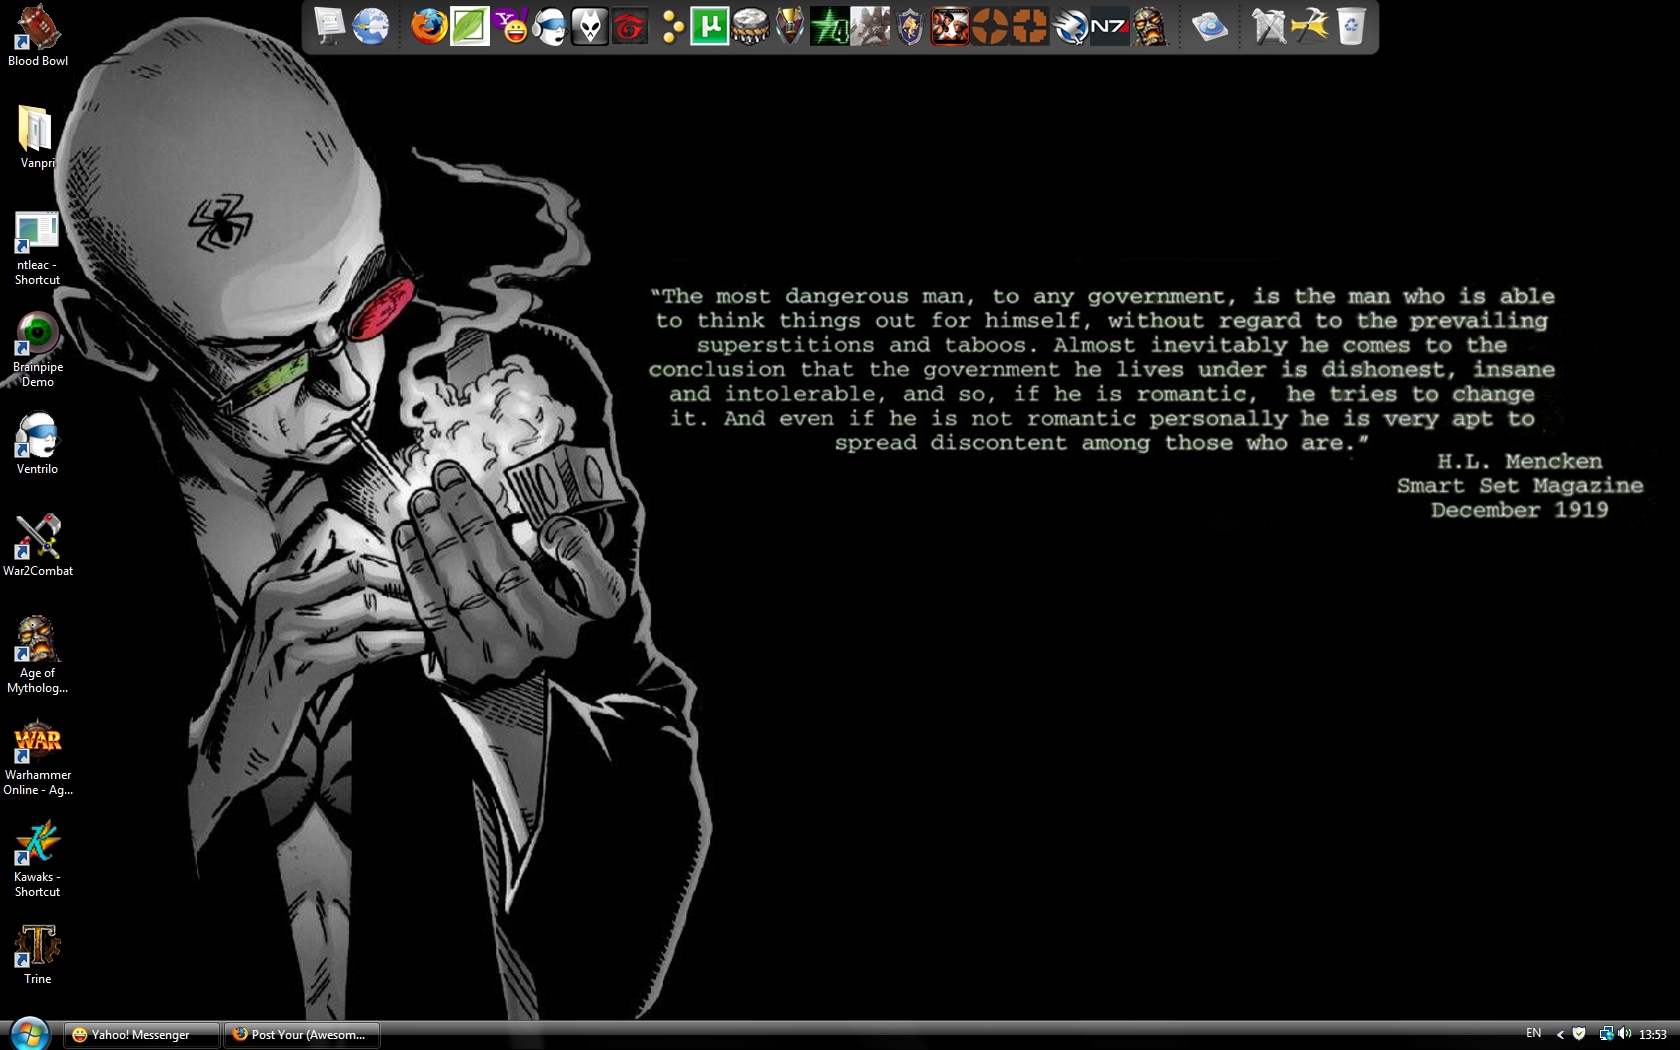
Task: Open the Recycle Bin in the dock
Action: [1351, 26]
